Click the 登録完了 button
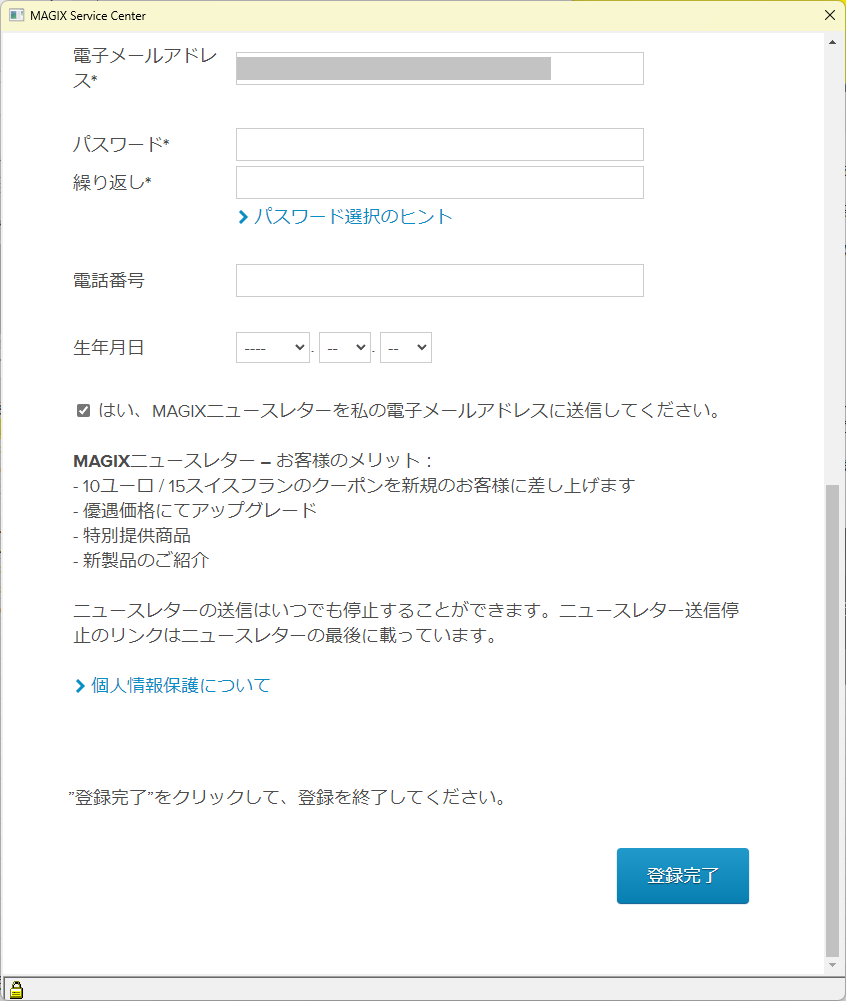This screenshot has width=846, height=1001. [683, 875]
